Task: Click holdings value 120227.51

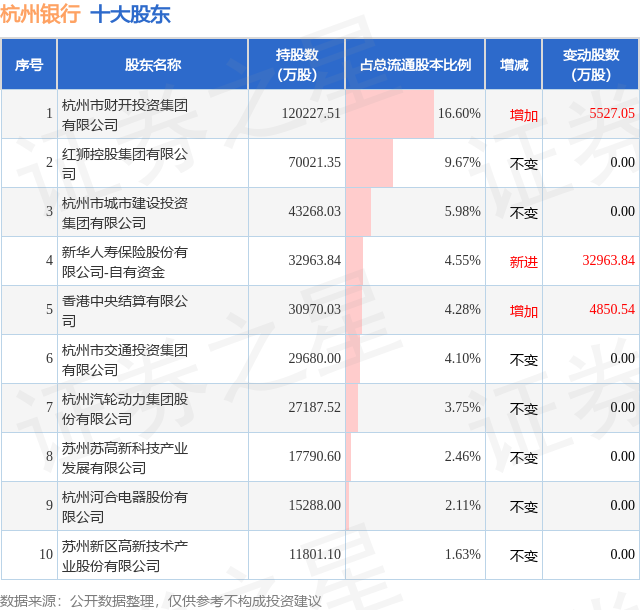Action: [x=311, y=113]
